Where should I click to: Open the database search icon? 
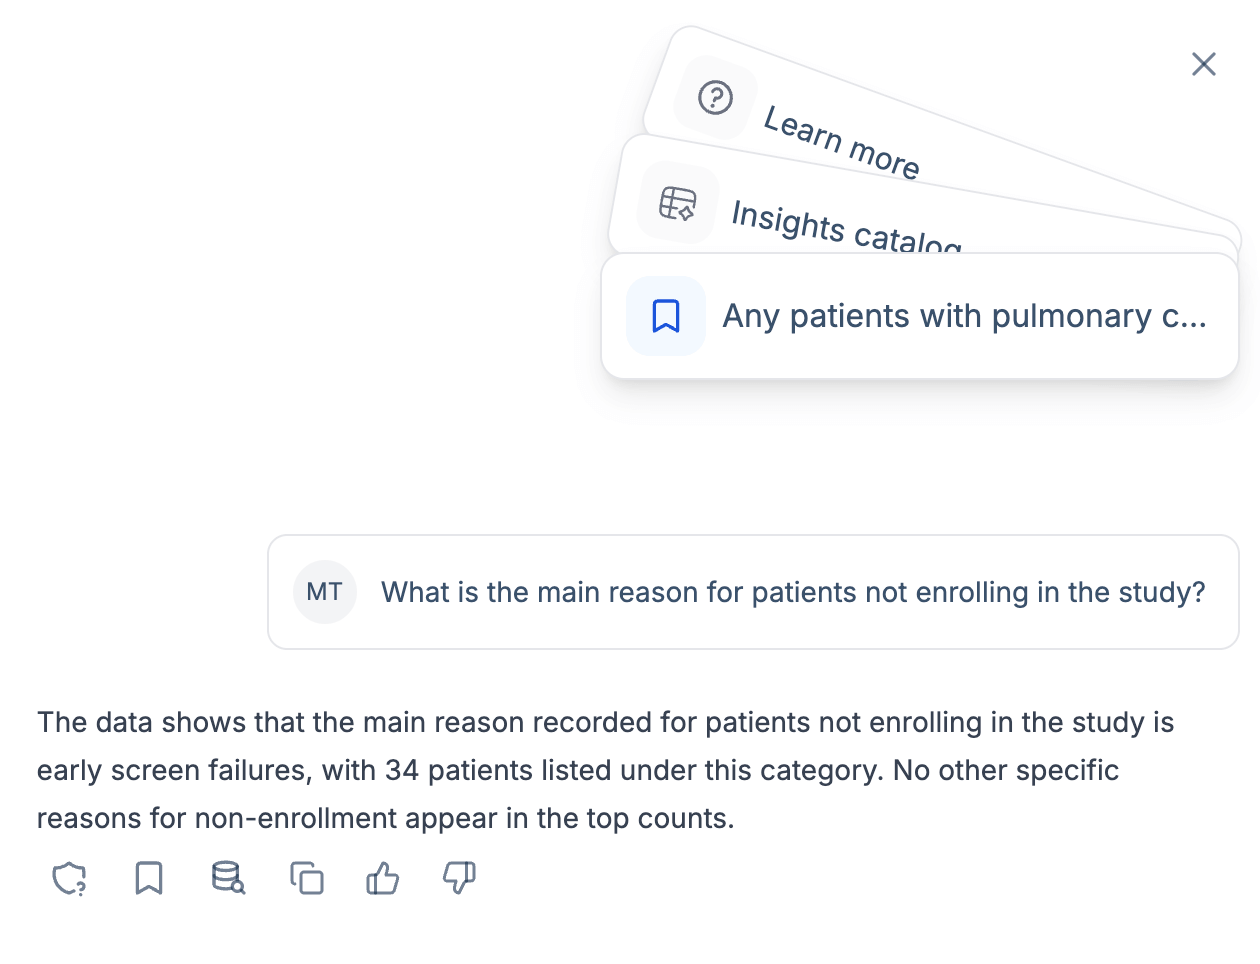pos(228,879)
